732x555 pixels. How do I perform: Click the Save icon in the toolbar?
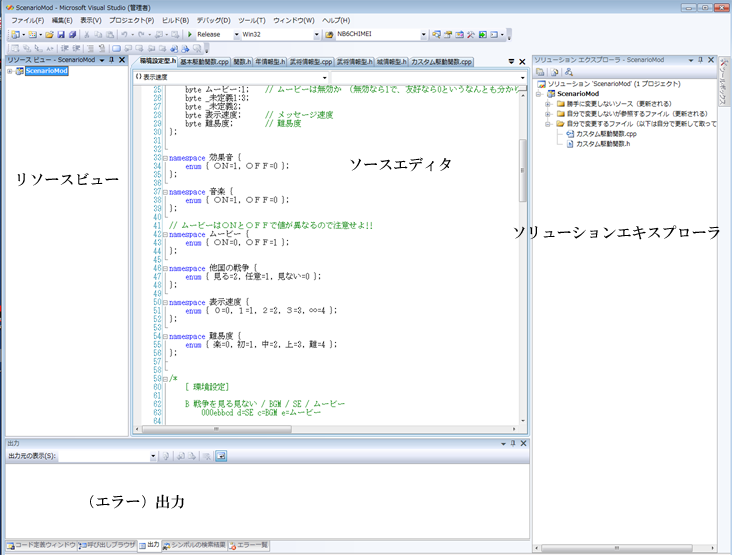pos(61,34)
